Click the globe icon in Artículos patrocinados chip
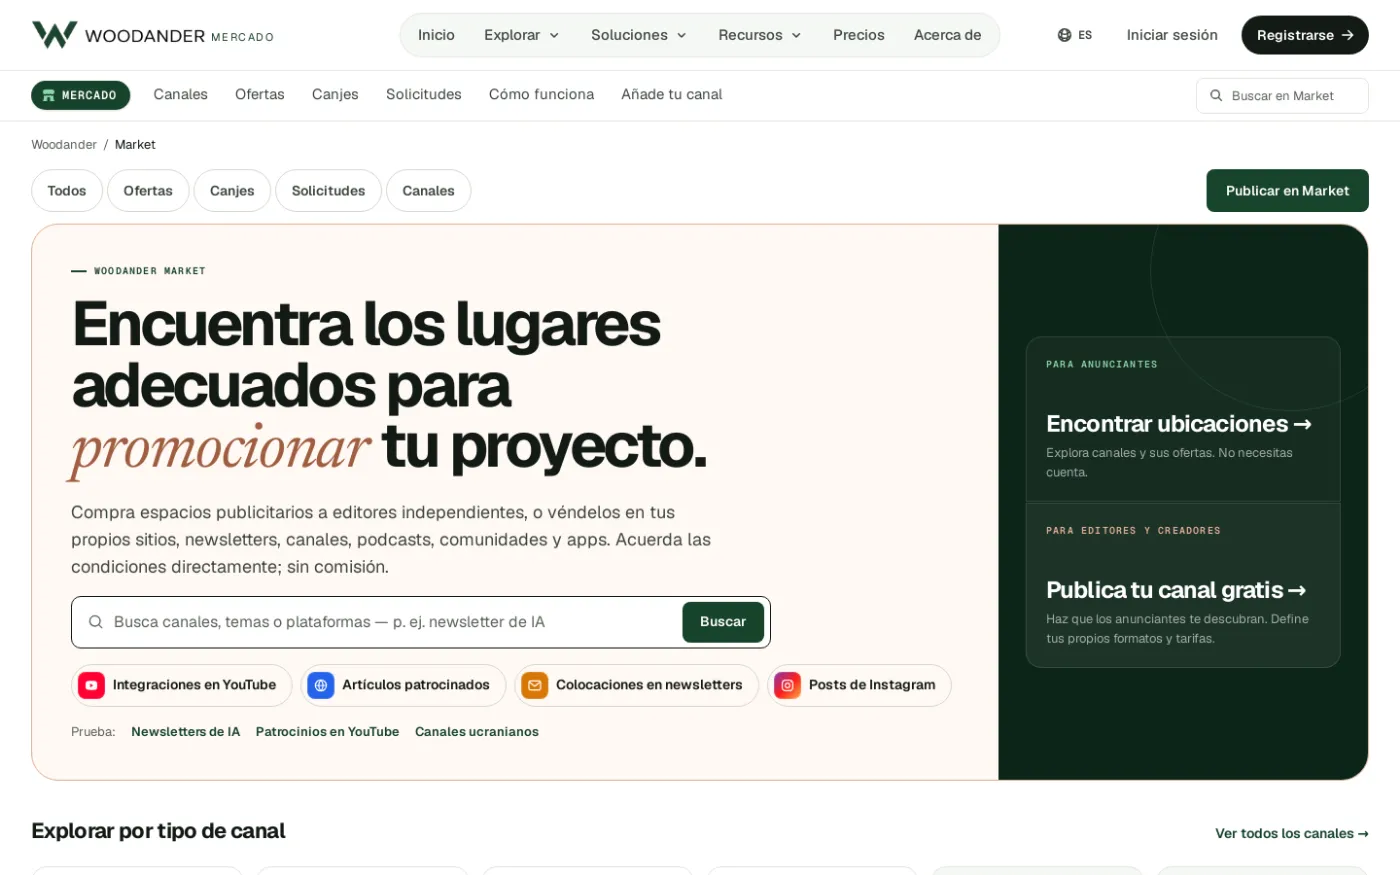 click(x=321, y=685)
